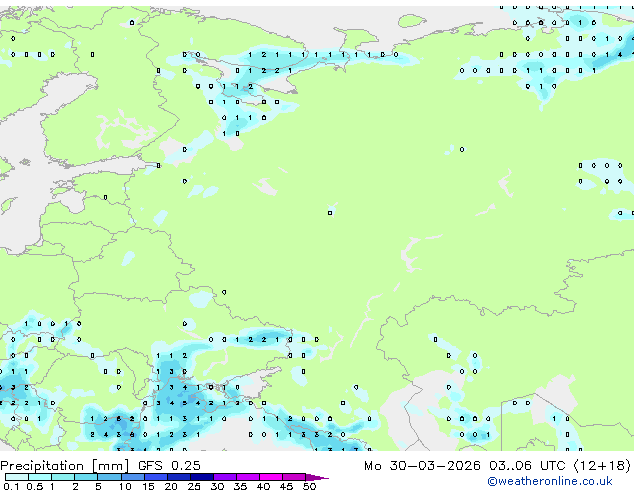634x490 pixels.
Task: Click the 2–5 mm legend color segment
Action: click(86, 477)
